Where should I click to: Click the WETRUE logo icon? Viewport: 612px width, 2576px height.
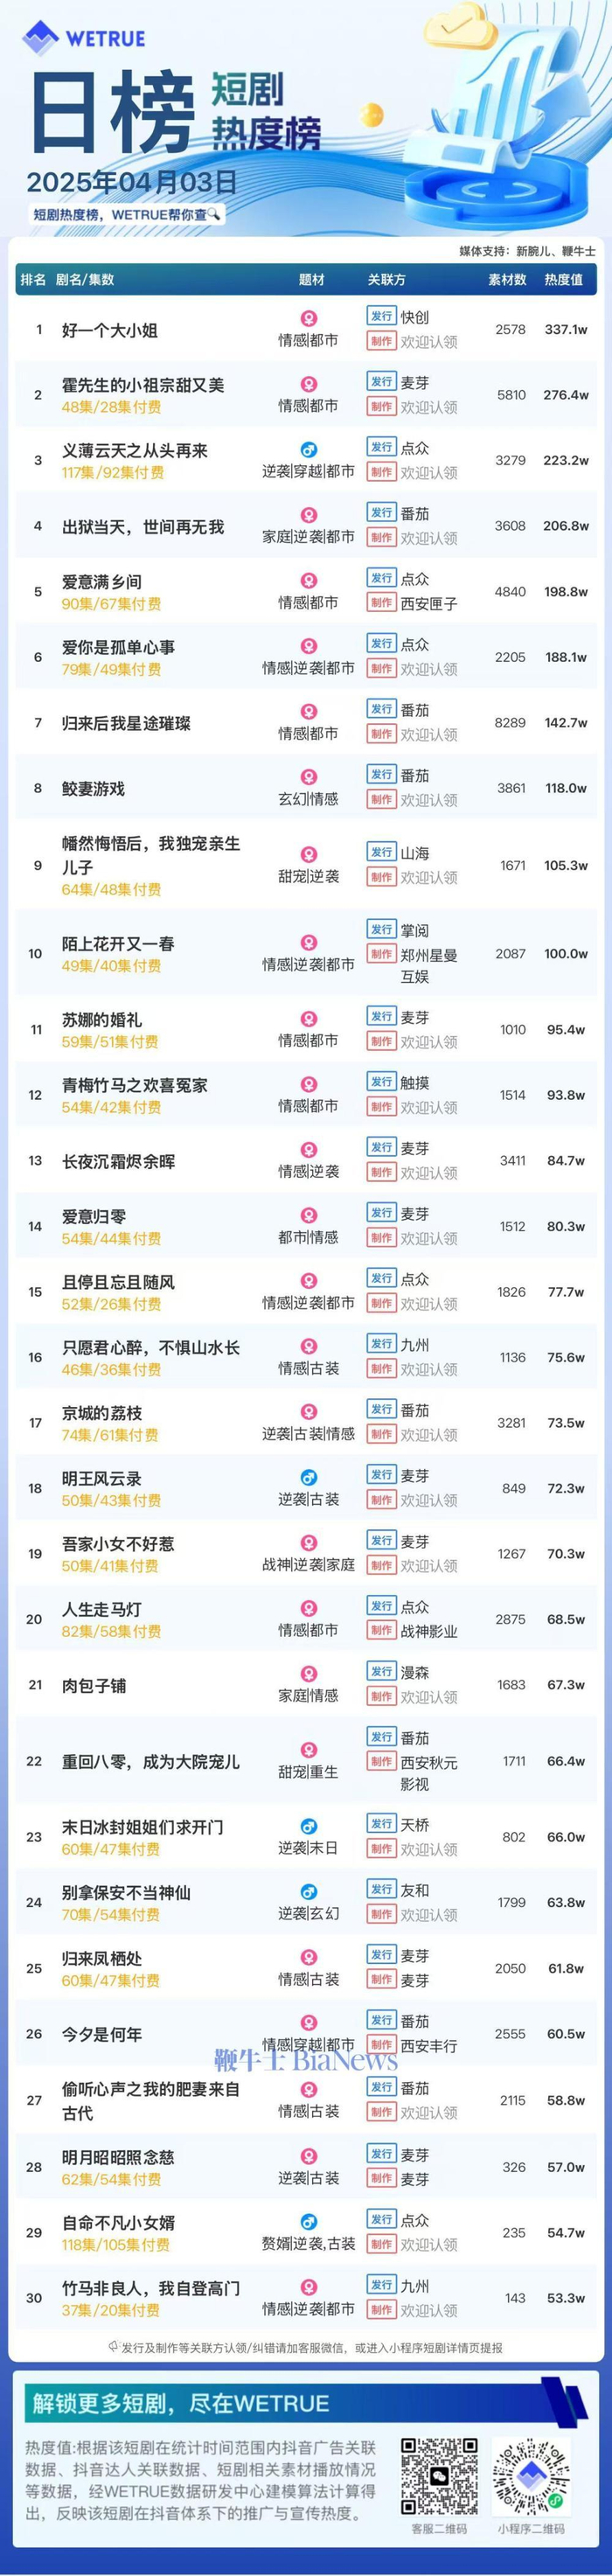tap(41, 38)
